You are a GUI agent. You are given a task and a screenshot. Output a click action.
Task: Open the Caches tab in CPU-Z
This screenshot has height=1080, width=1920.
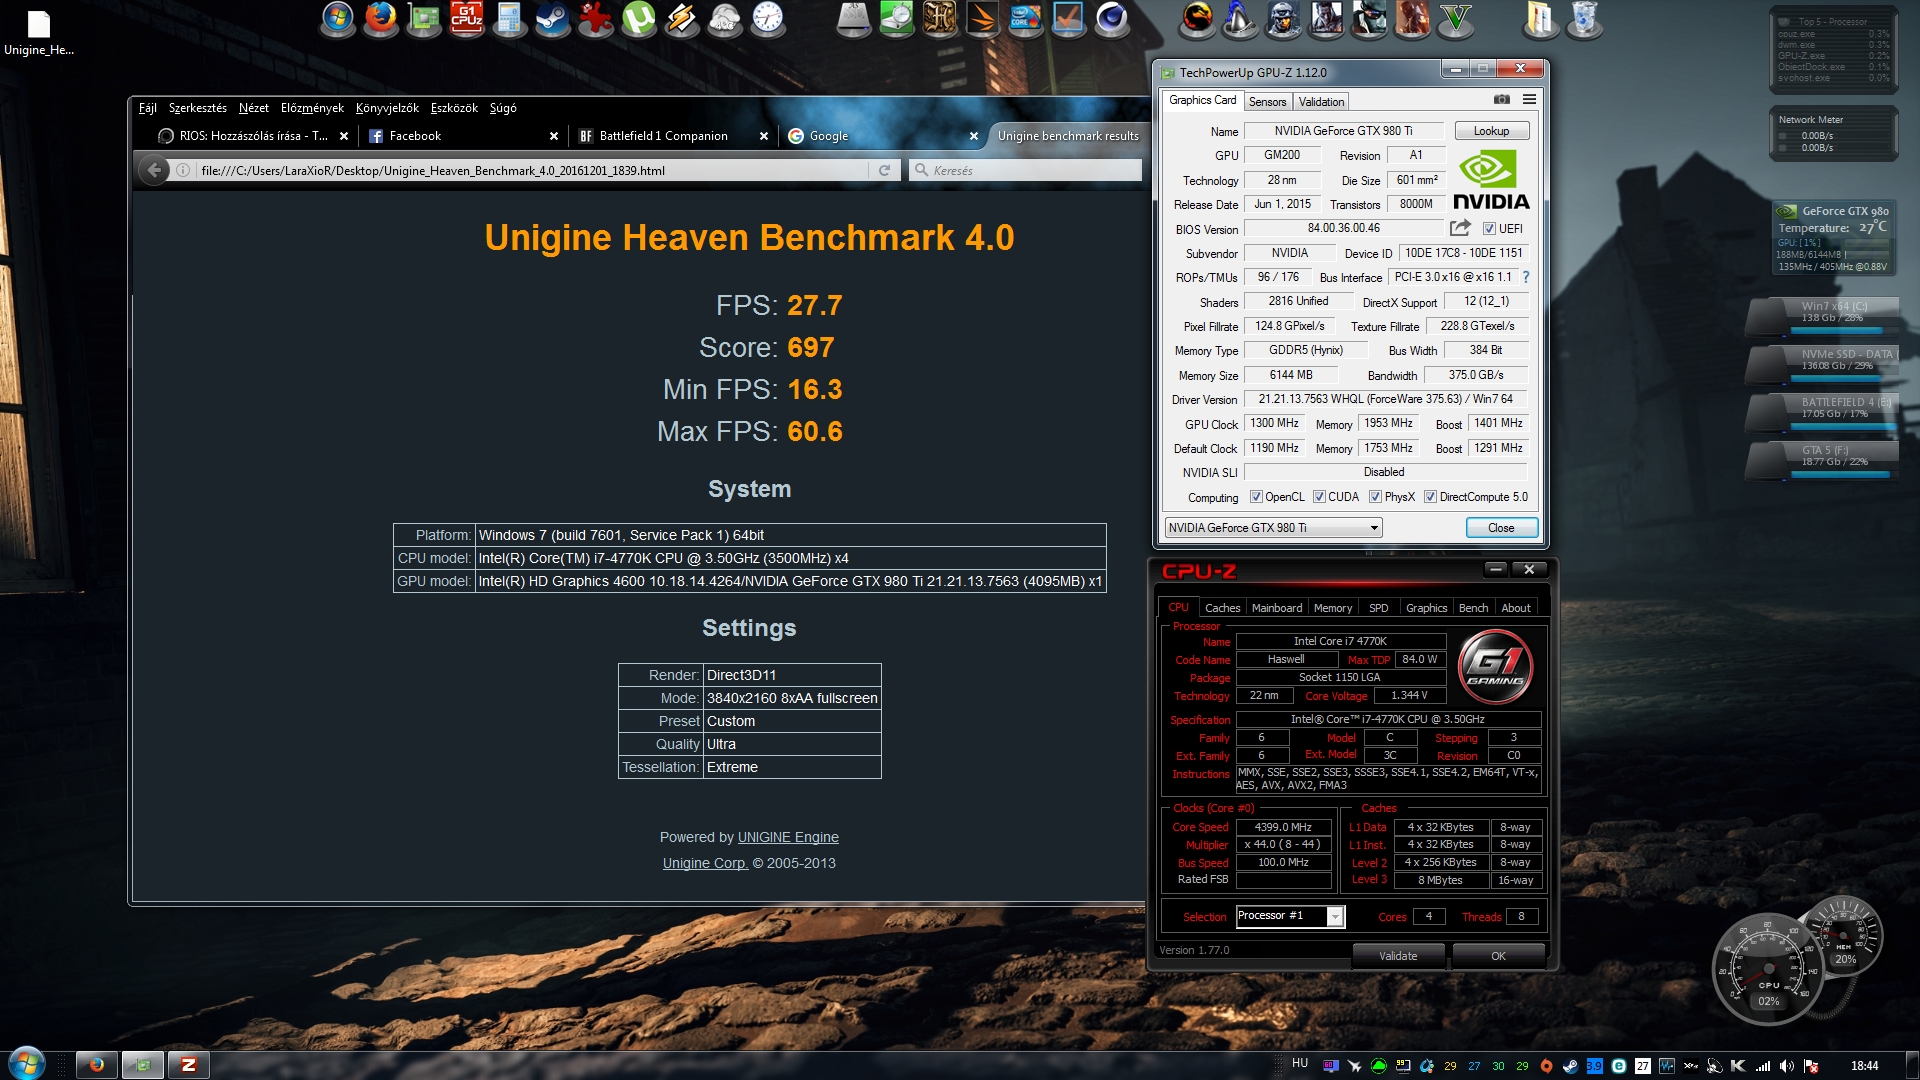(1222, 608)
